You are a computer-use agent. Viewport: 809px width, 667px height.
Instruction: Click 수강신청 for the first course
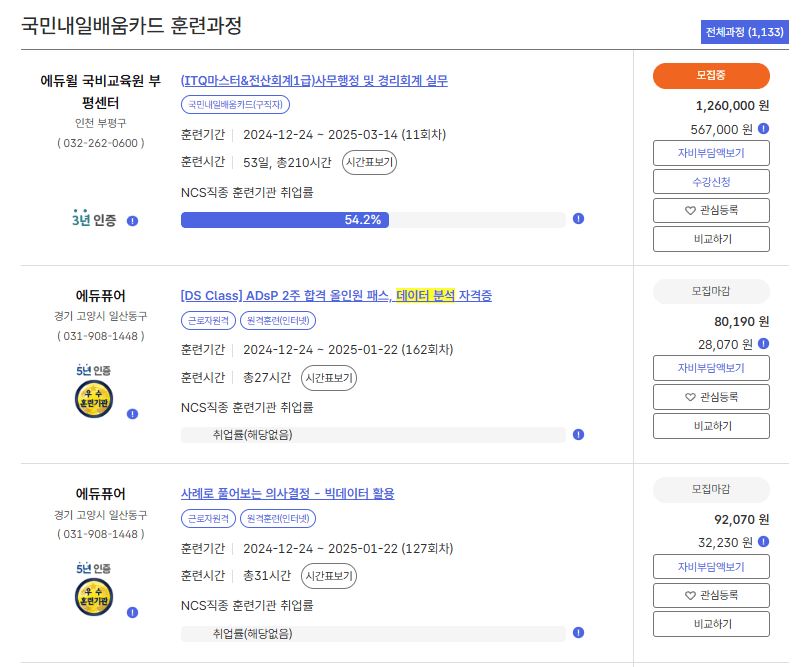pyautogui.click(x=709, y=182)
